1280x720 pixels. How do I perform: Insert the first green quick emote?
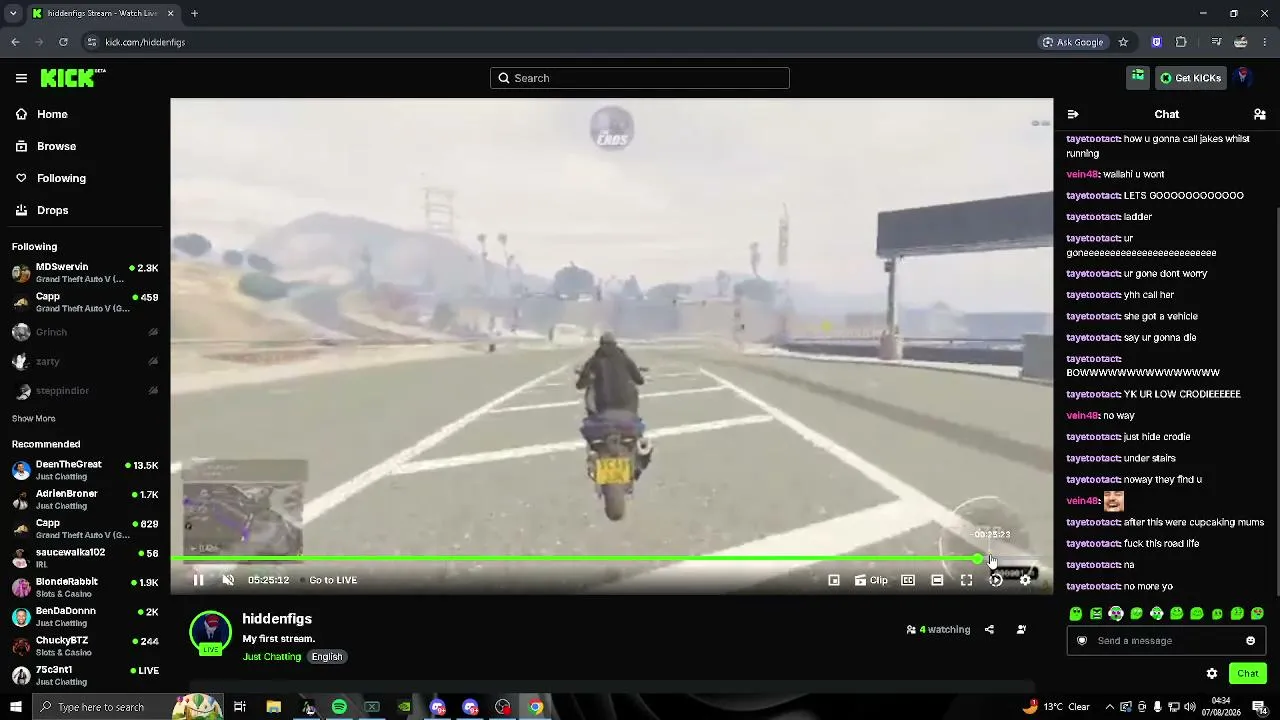1076,614
